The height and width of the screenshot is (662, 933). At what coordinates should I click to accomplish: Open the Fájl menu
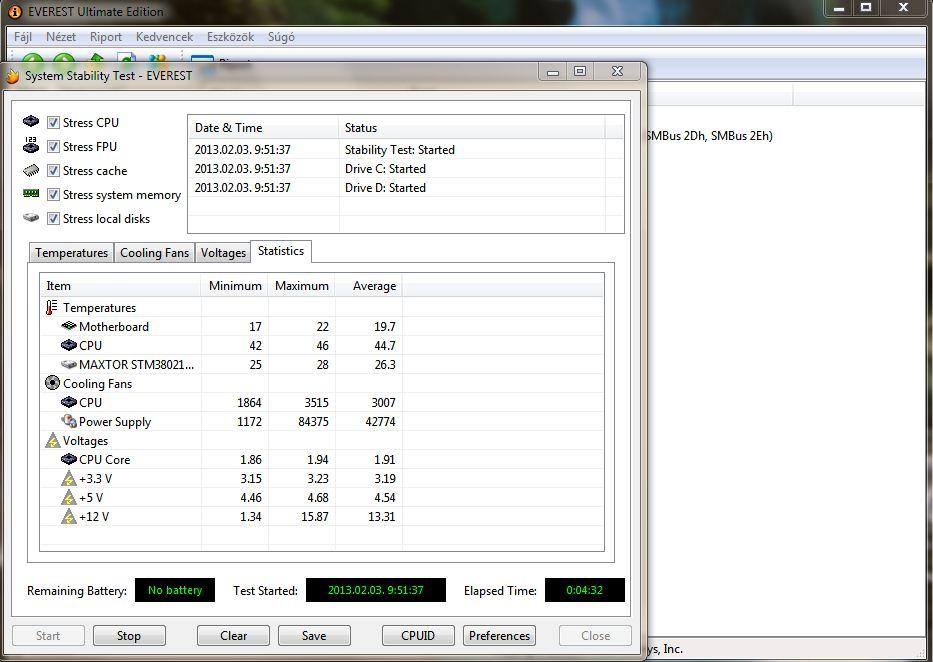click(x=23, y=37)
